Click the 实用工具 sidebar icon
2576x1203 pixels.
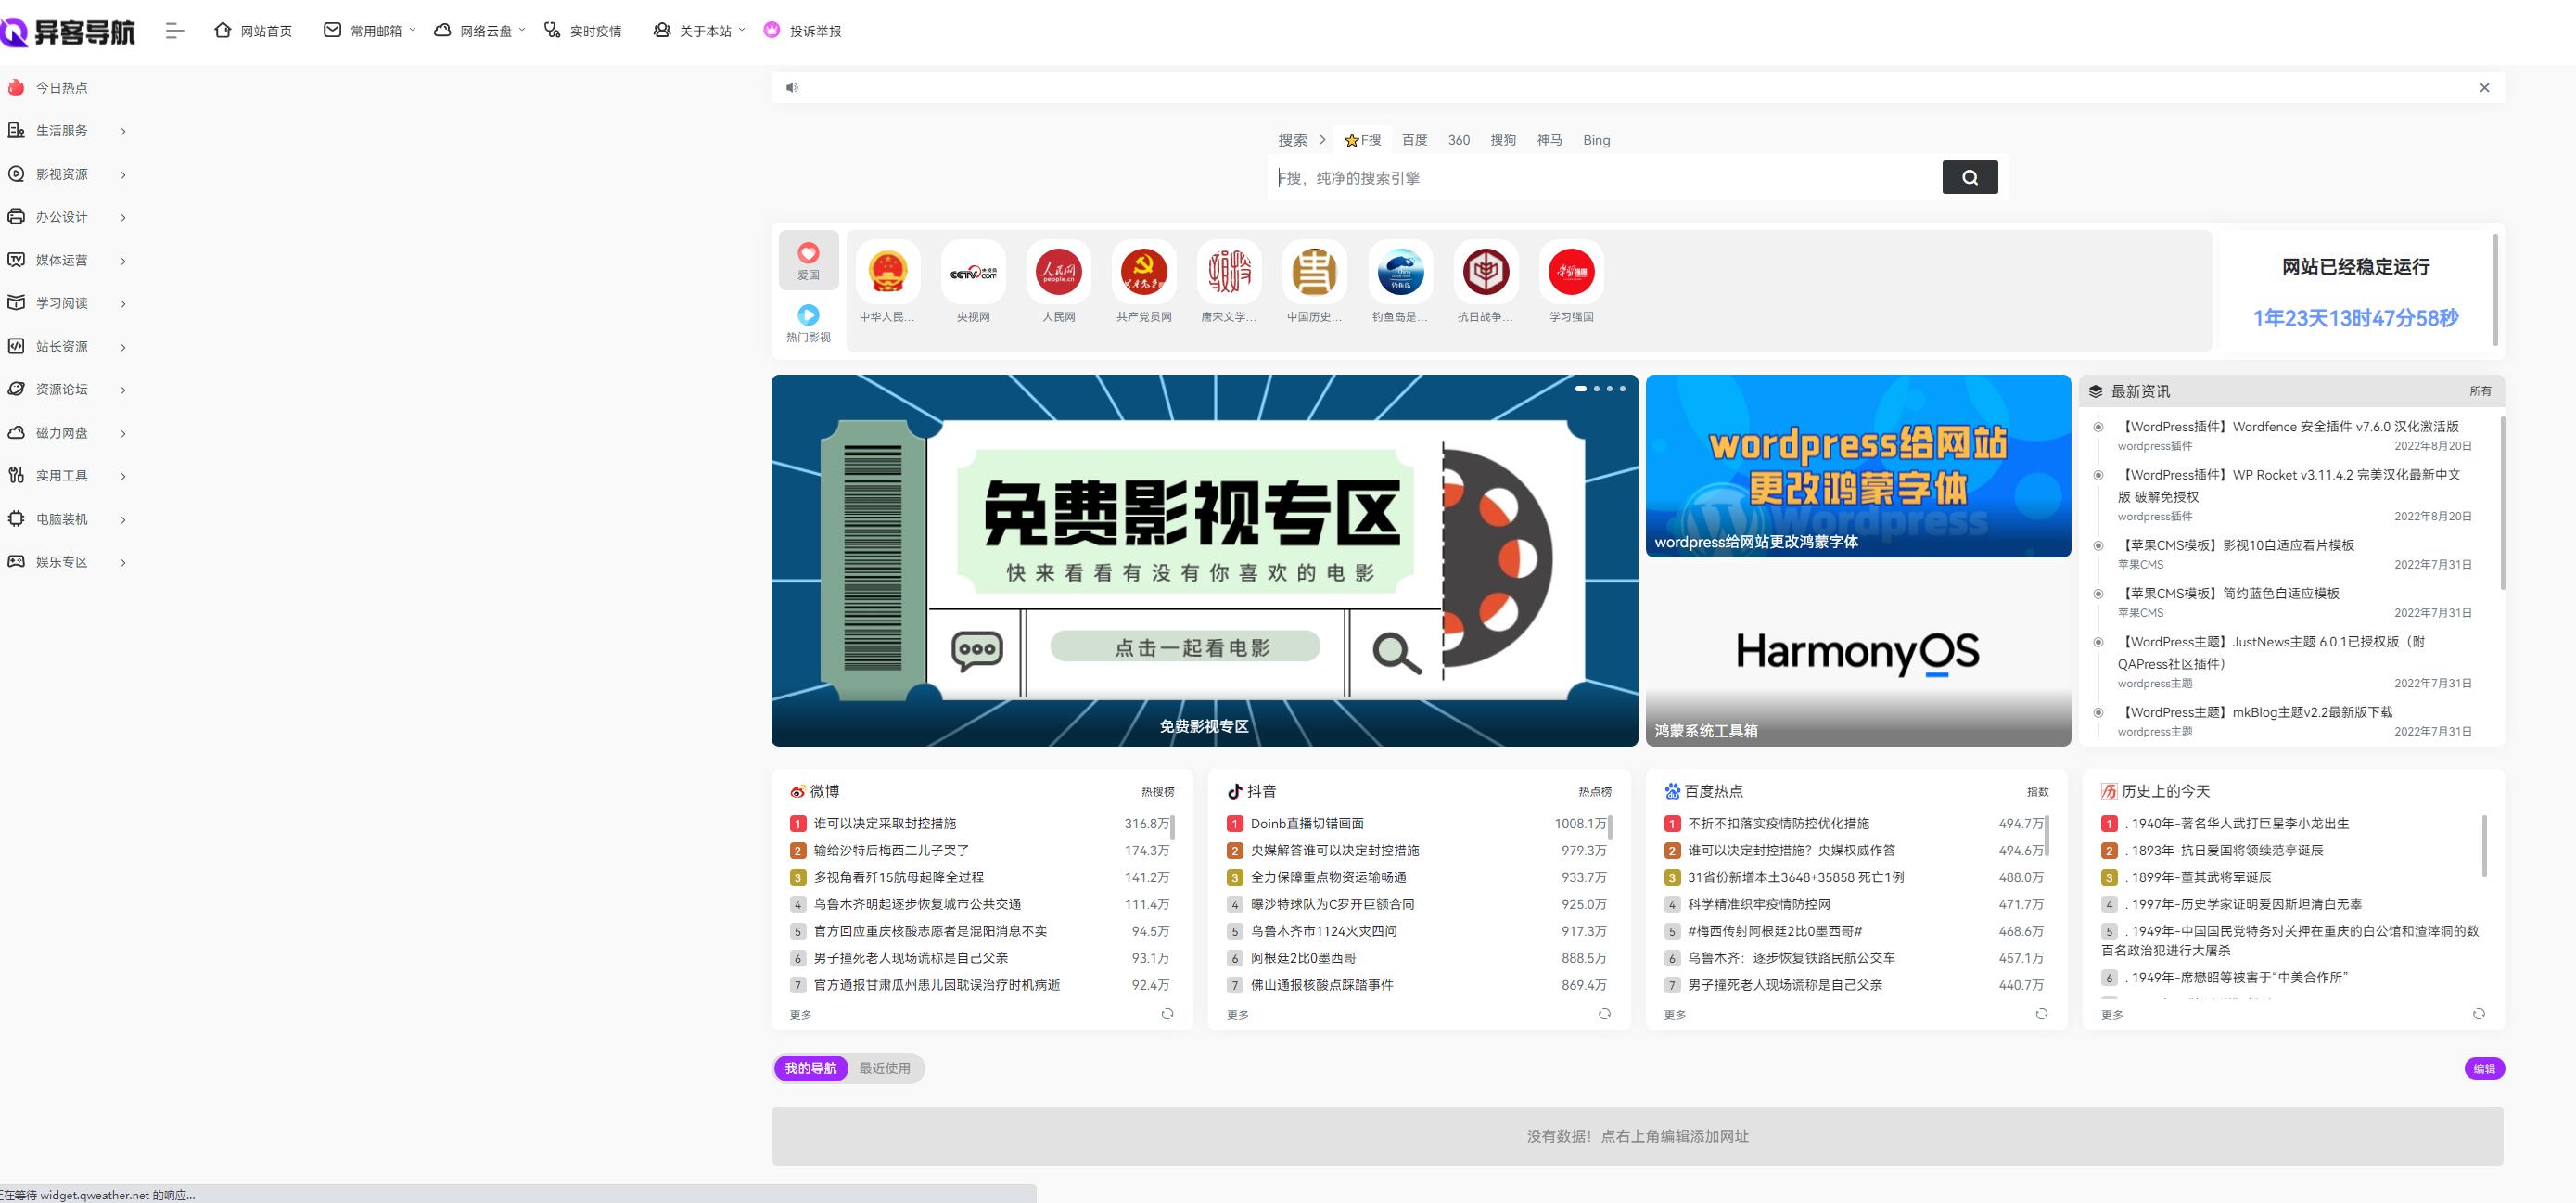[16, 476]
